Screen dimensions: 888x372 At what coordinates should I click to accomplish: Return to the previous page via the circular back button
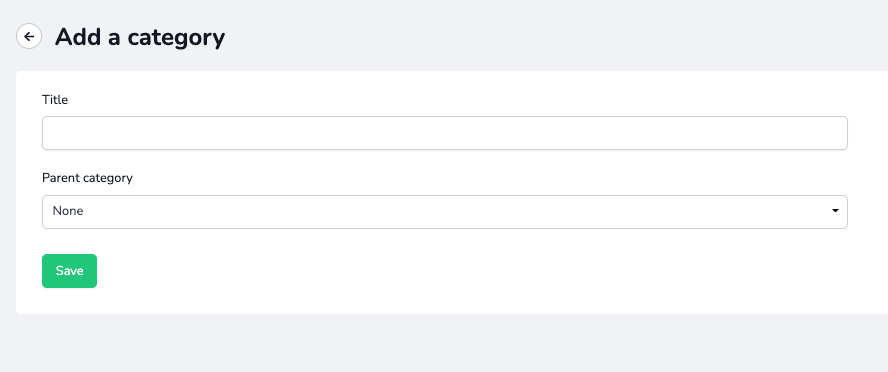[29, 36]
